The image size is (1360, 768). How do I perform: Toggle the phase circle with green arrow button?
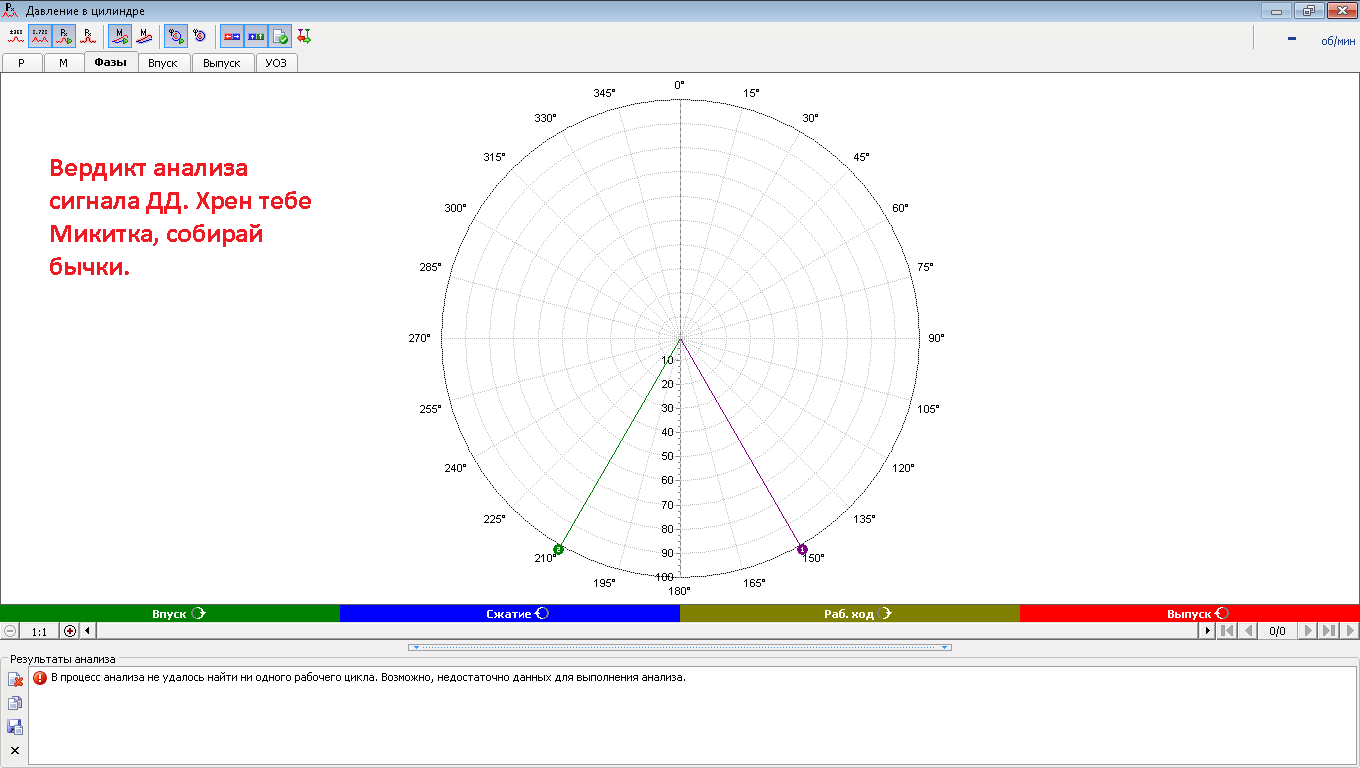click(175, 36)
